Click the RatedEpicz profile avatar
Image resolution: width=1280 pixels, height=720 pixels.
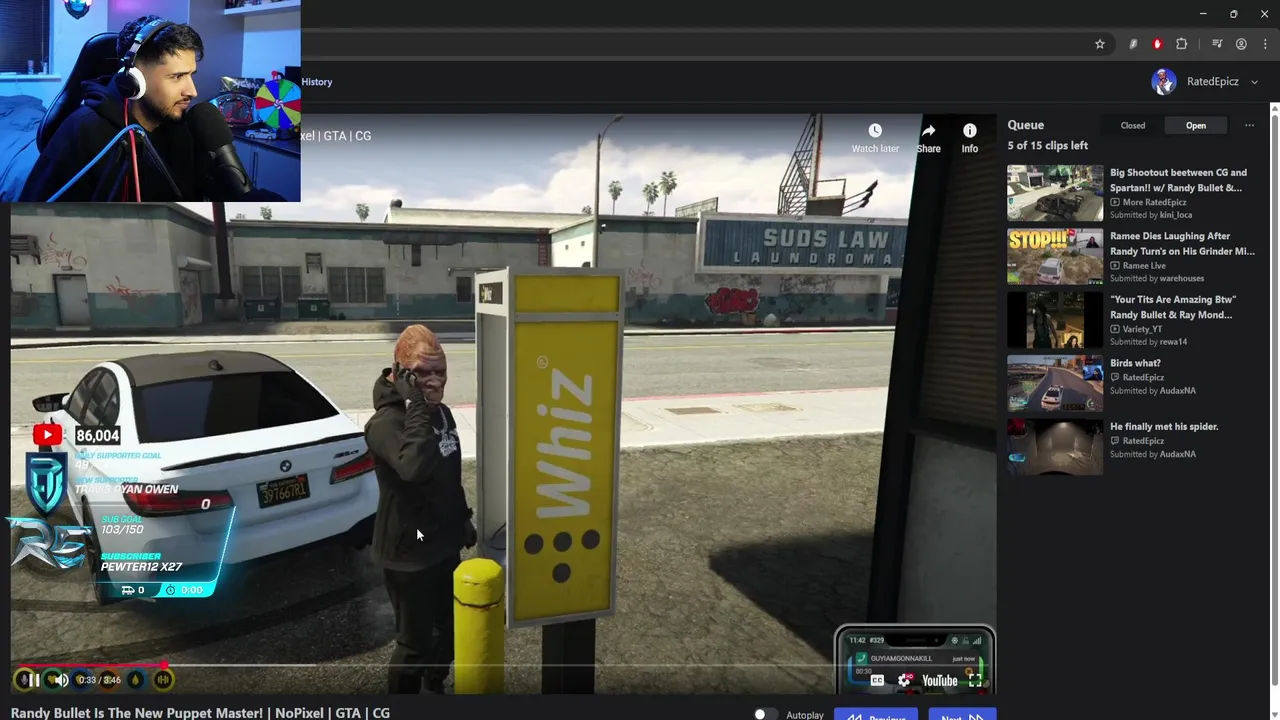1164,82
